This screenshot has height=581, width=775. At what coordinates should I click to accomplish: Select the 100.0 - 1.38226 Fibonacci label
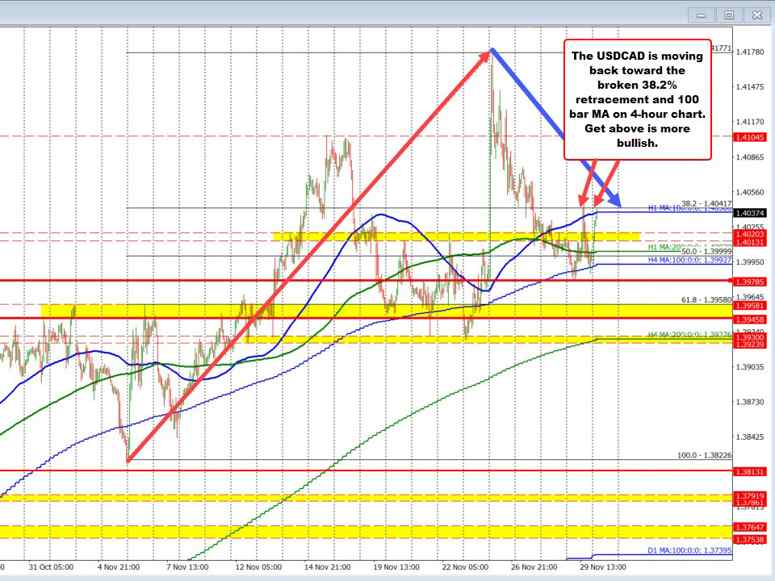click(x=704, y=455)
